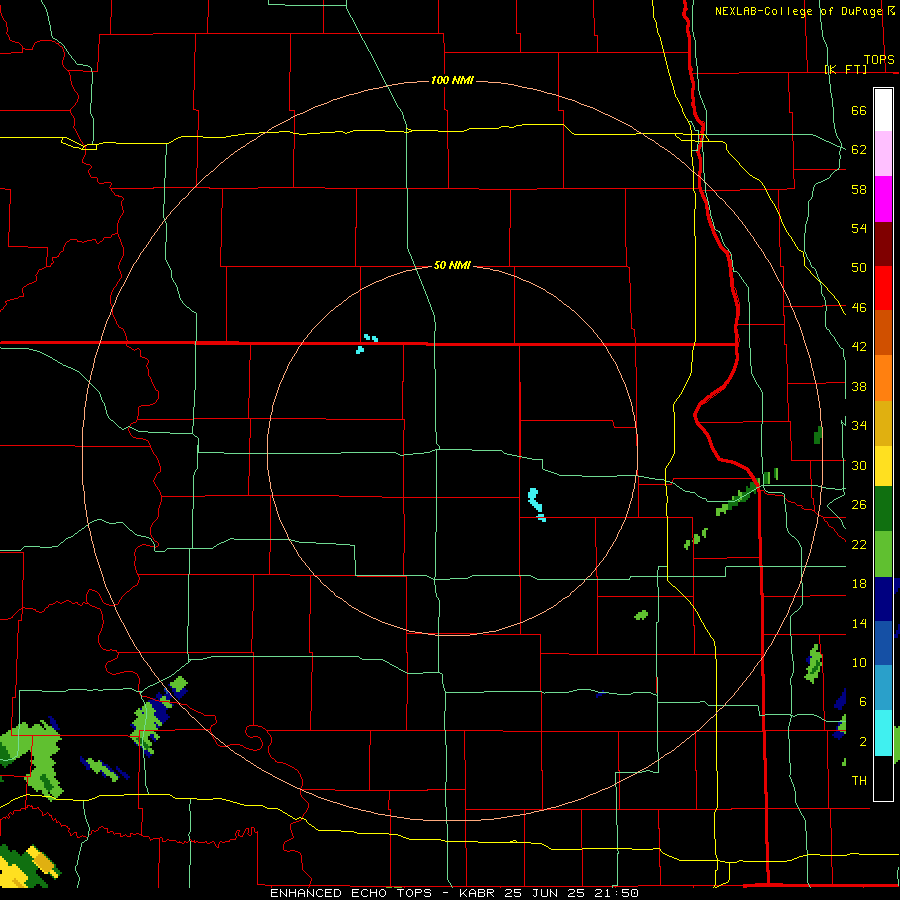
Task: Click the '26' legend value
Action: [x=859, y=505]
